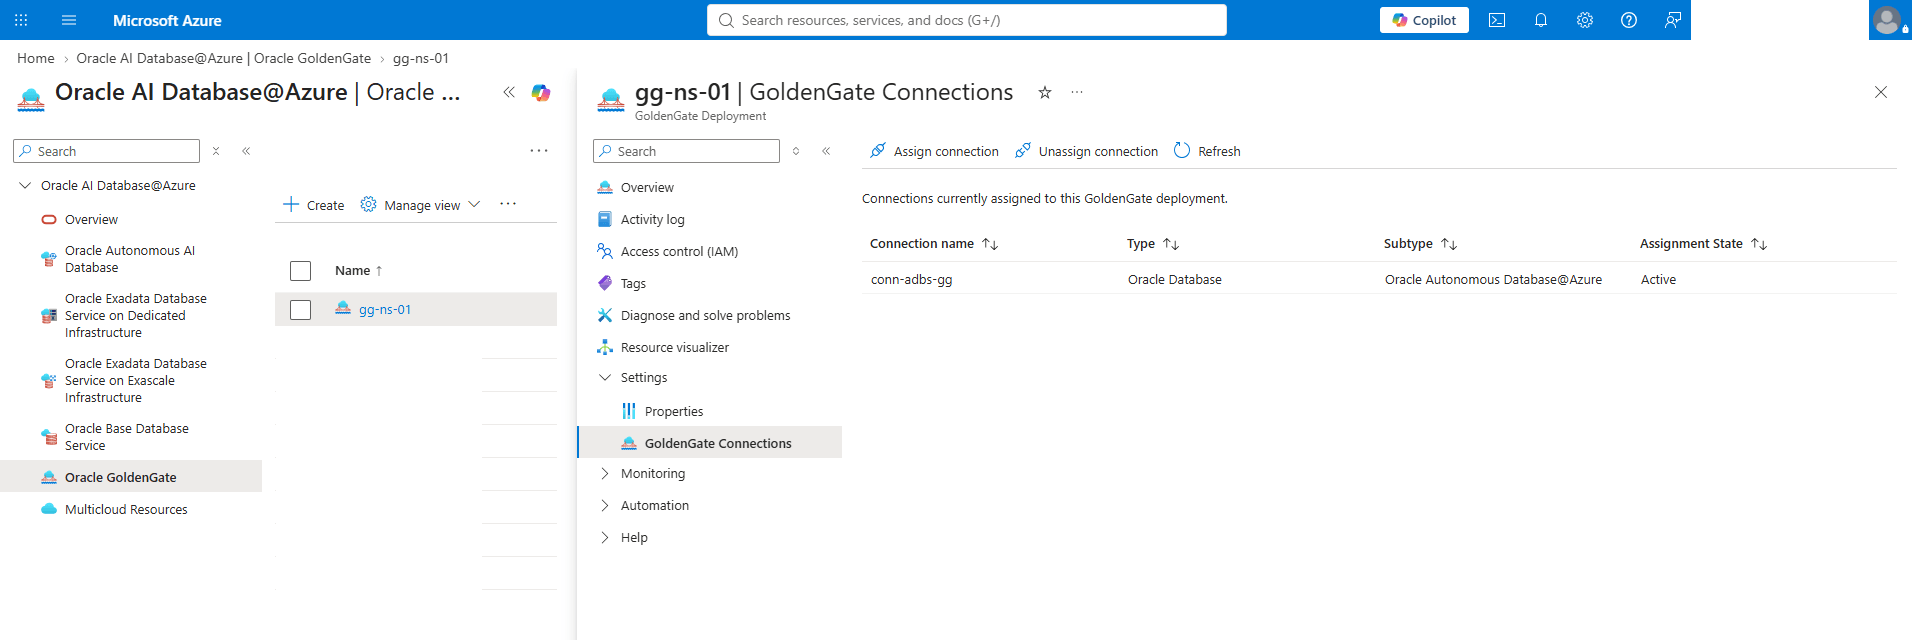The height and width of the screenshot is (640, 1912).
Task: Collapse the gg-ns-01 resource menu
Action: [x=826, y=151]
